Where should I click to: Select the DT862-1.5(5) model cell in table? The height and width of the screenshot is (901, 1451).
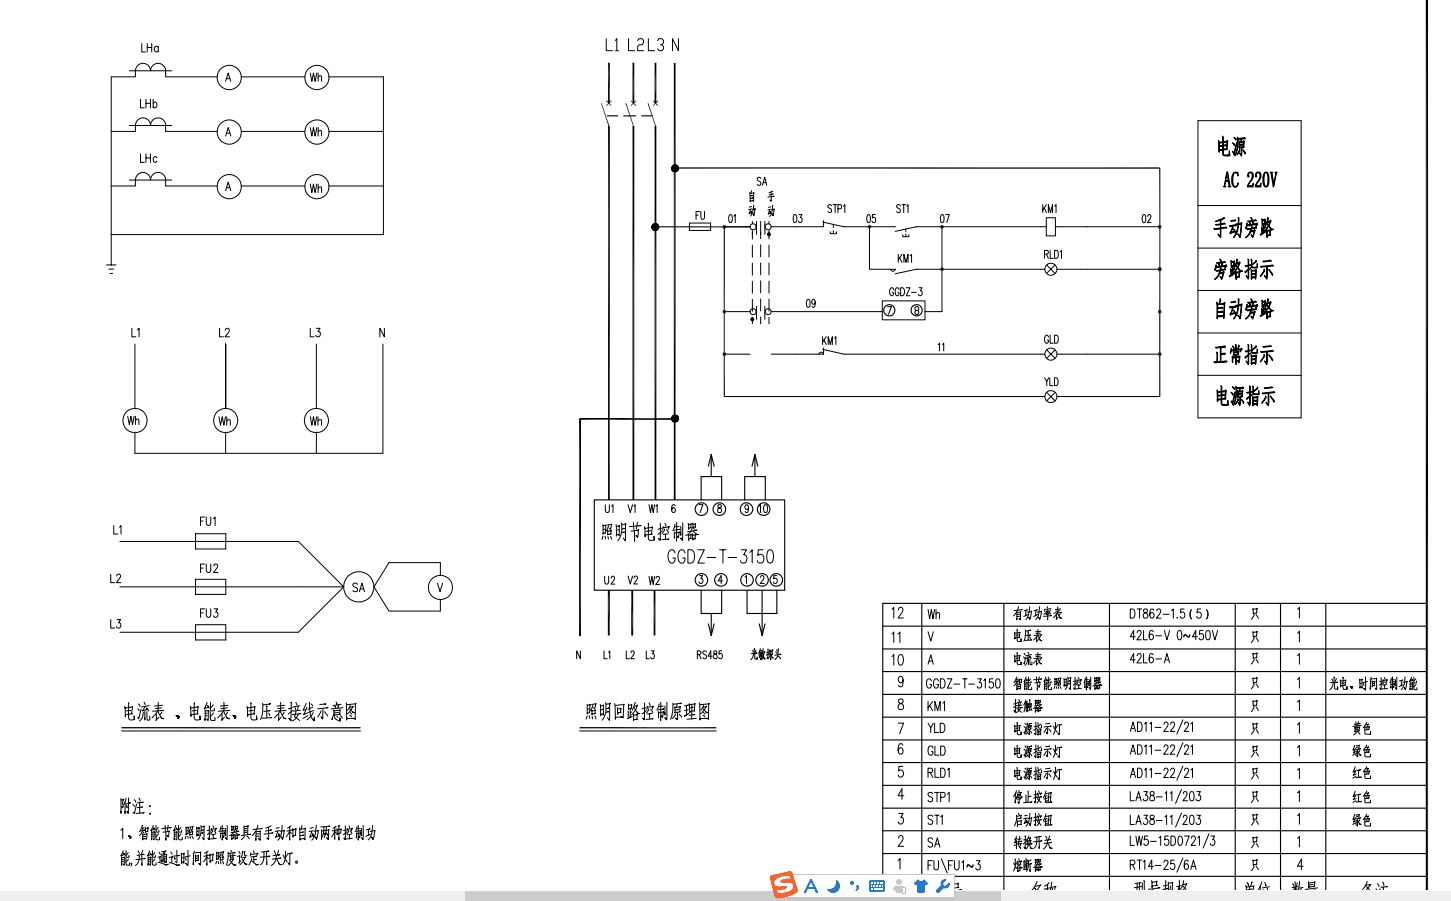coord(1169,614)
